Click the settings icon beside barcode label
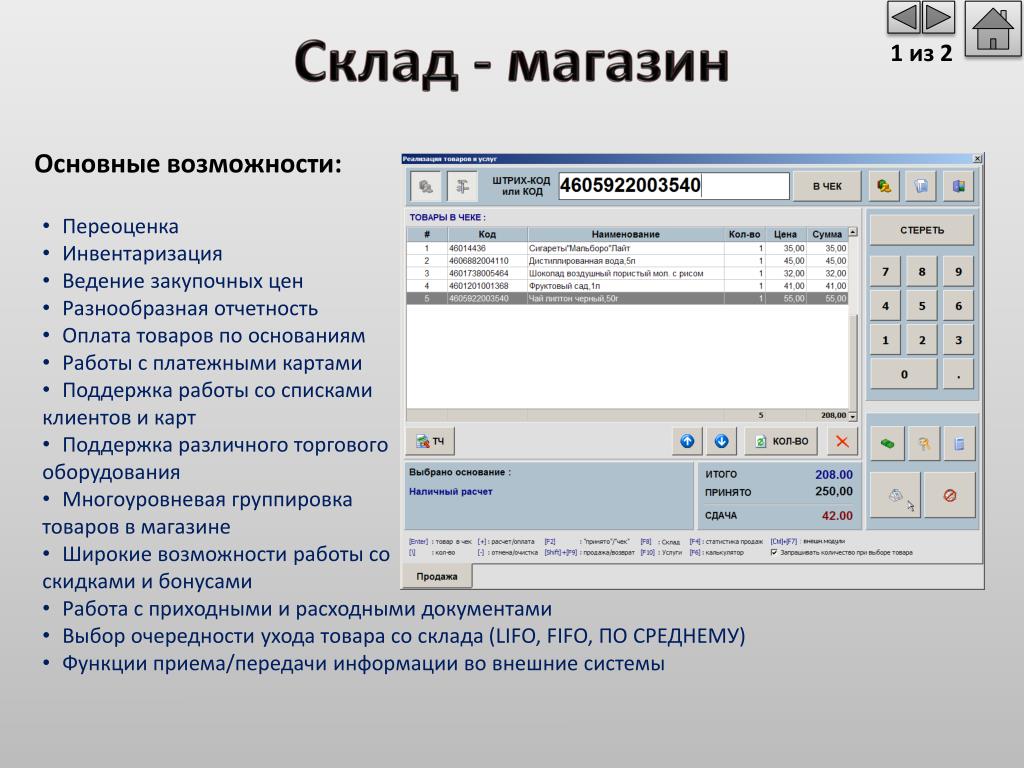 462,187
